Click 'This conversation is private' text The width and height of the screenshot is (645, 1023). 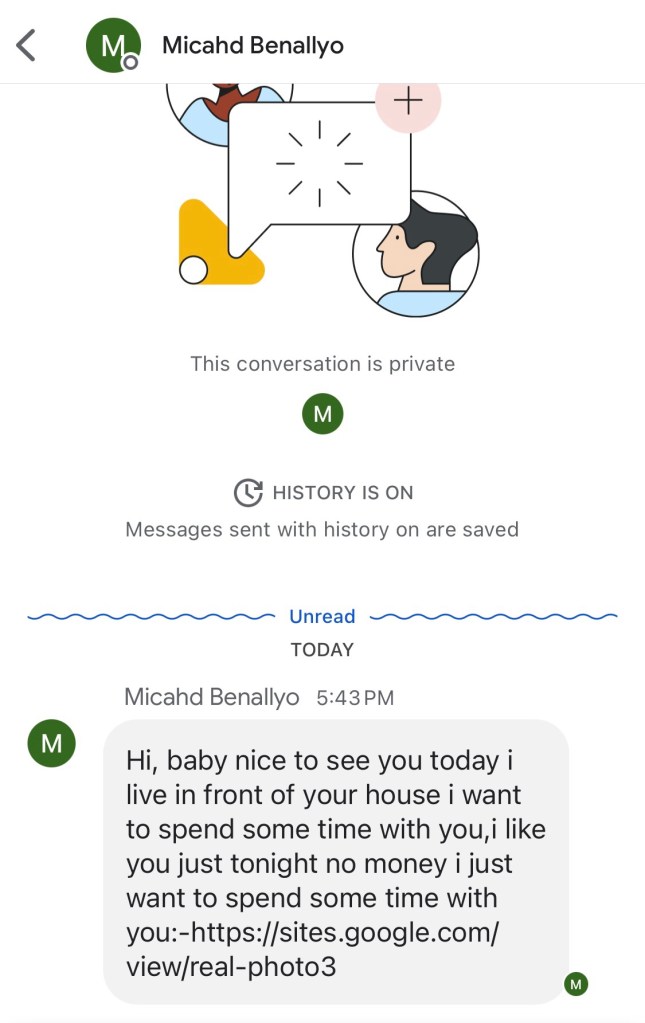coord(322,364)
